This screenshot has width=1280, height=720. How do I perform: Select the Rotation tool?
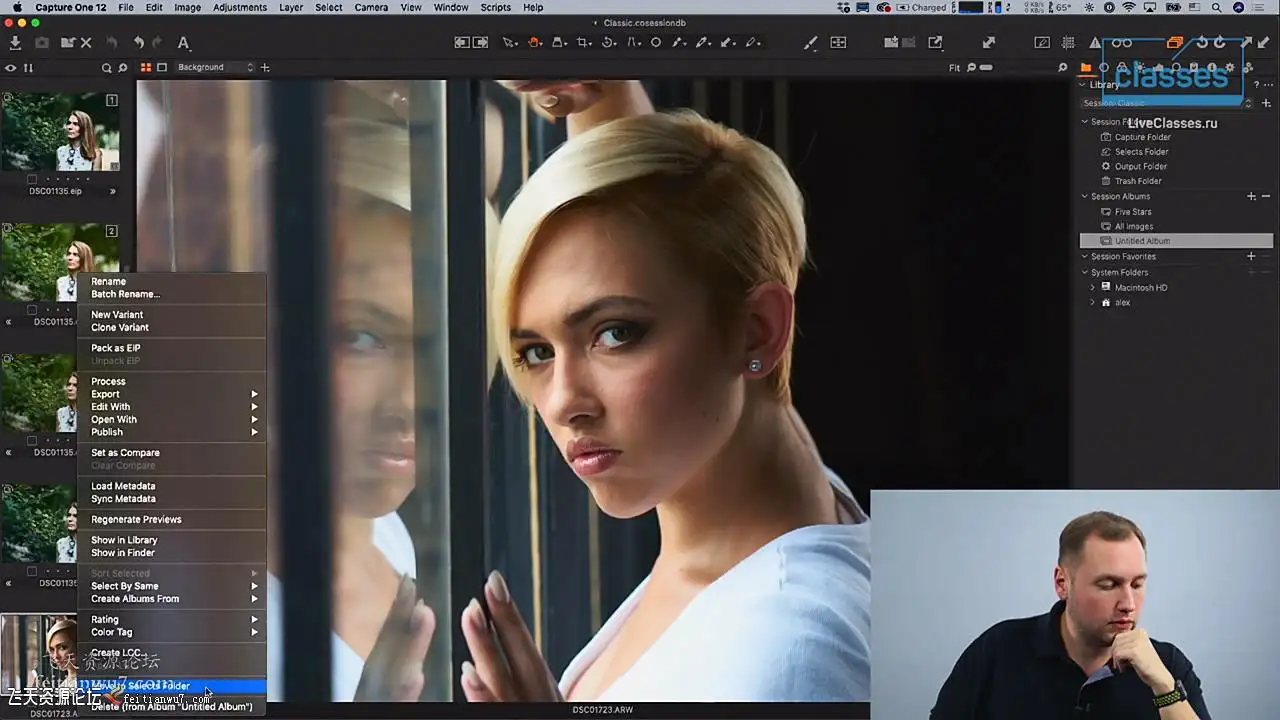tap(608, 43)
